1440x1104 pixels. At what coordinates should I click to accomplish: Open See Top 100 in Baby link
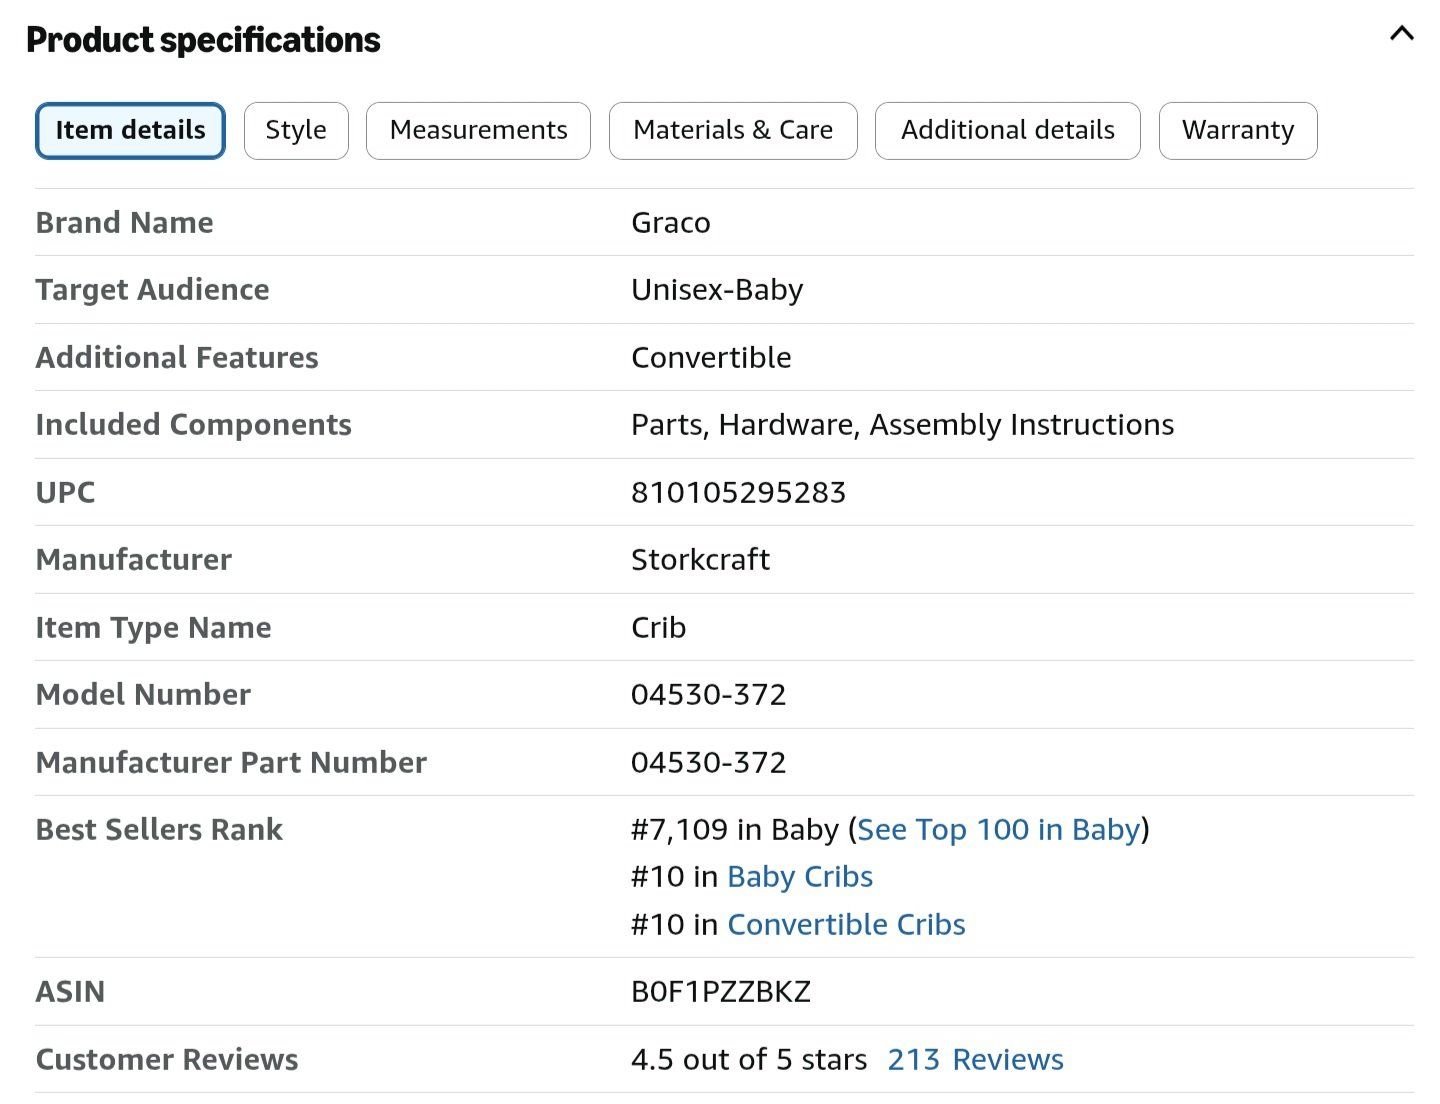(999, 829)
